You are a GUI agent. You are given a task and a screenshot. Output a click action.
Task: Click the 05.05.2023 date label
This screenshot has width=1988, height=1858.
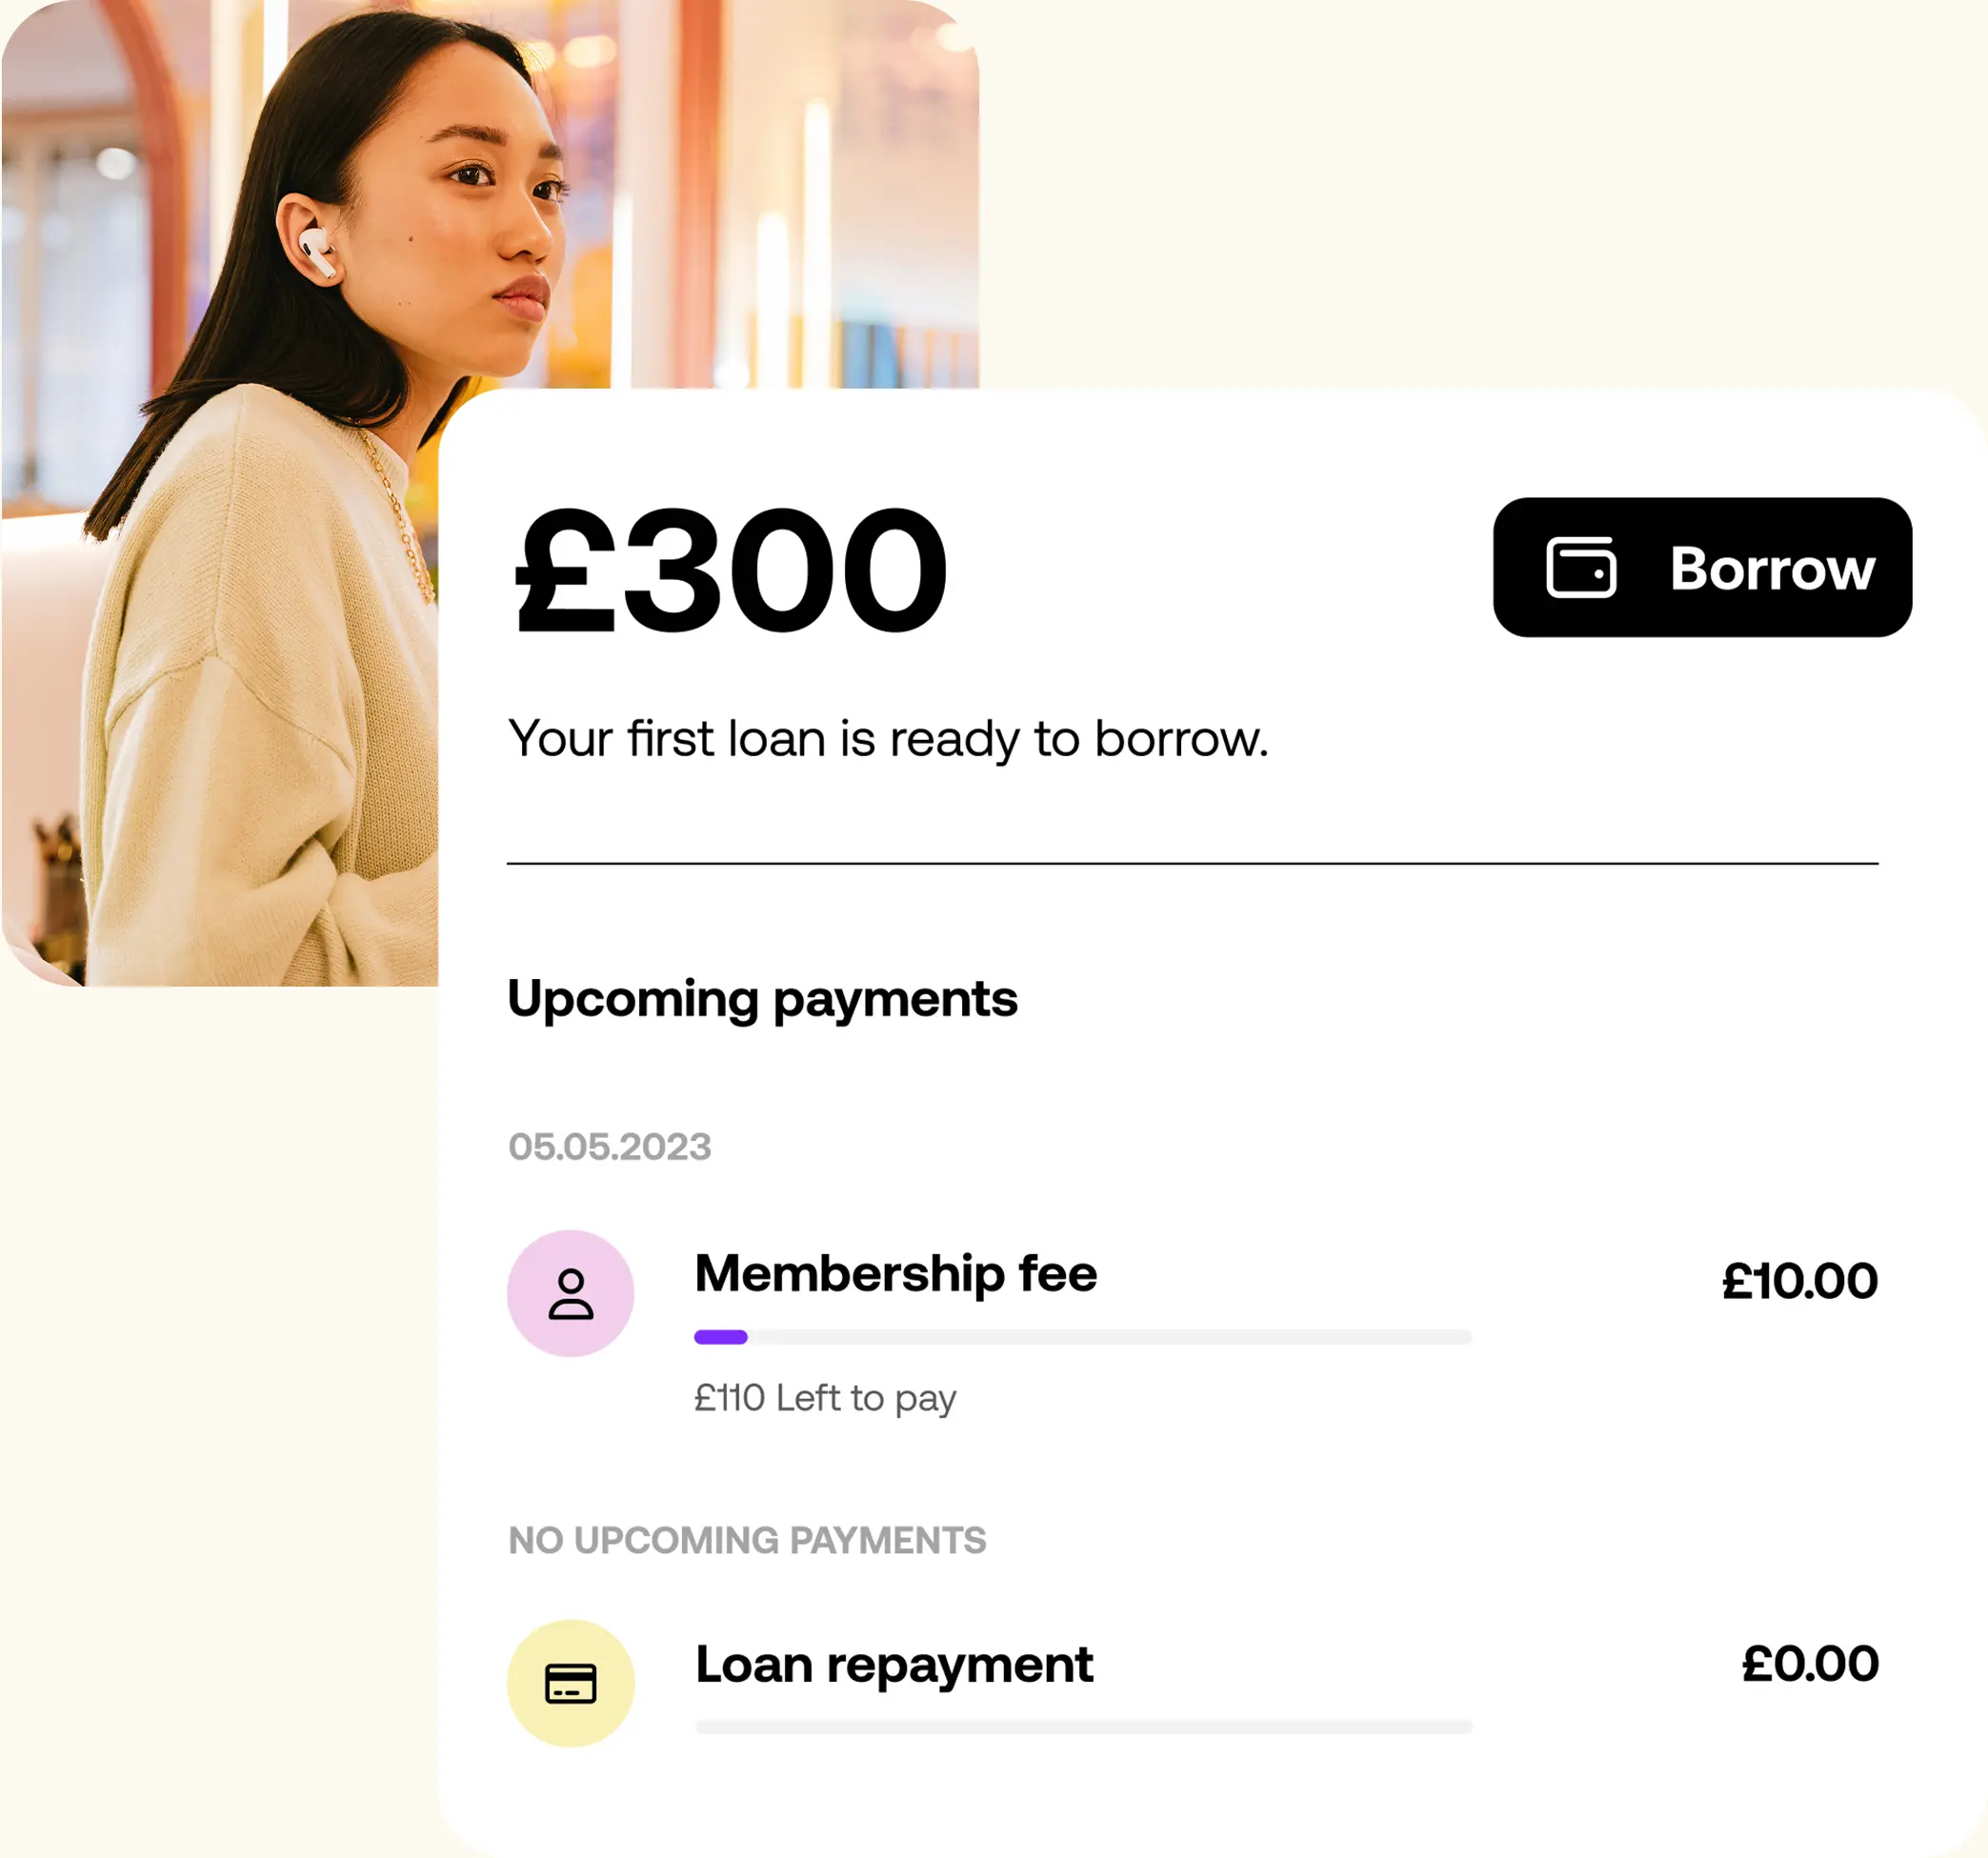tap(610, 1147)
